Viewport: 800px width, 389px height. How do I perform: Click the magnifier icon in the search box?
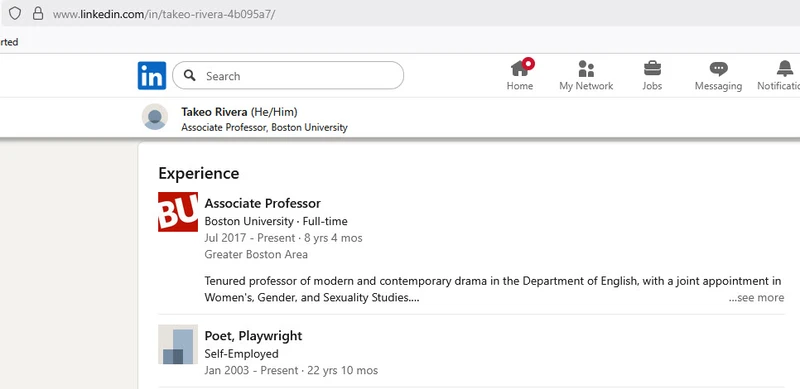pos(190,76)
